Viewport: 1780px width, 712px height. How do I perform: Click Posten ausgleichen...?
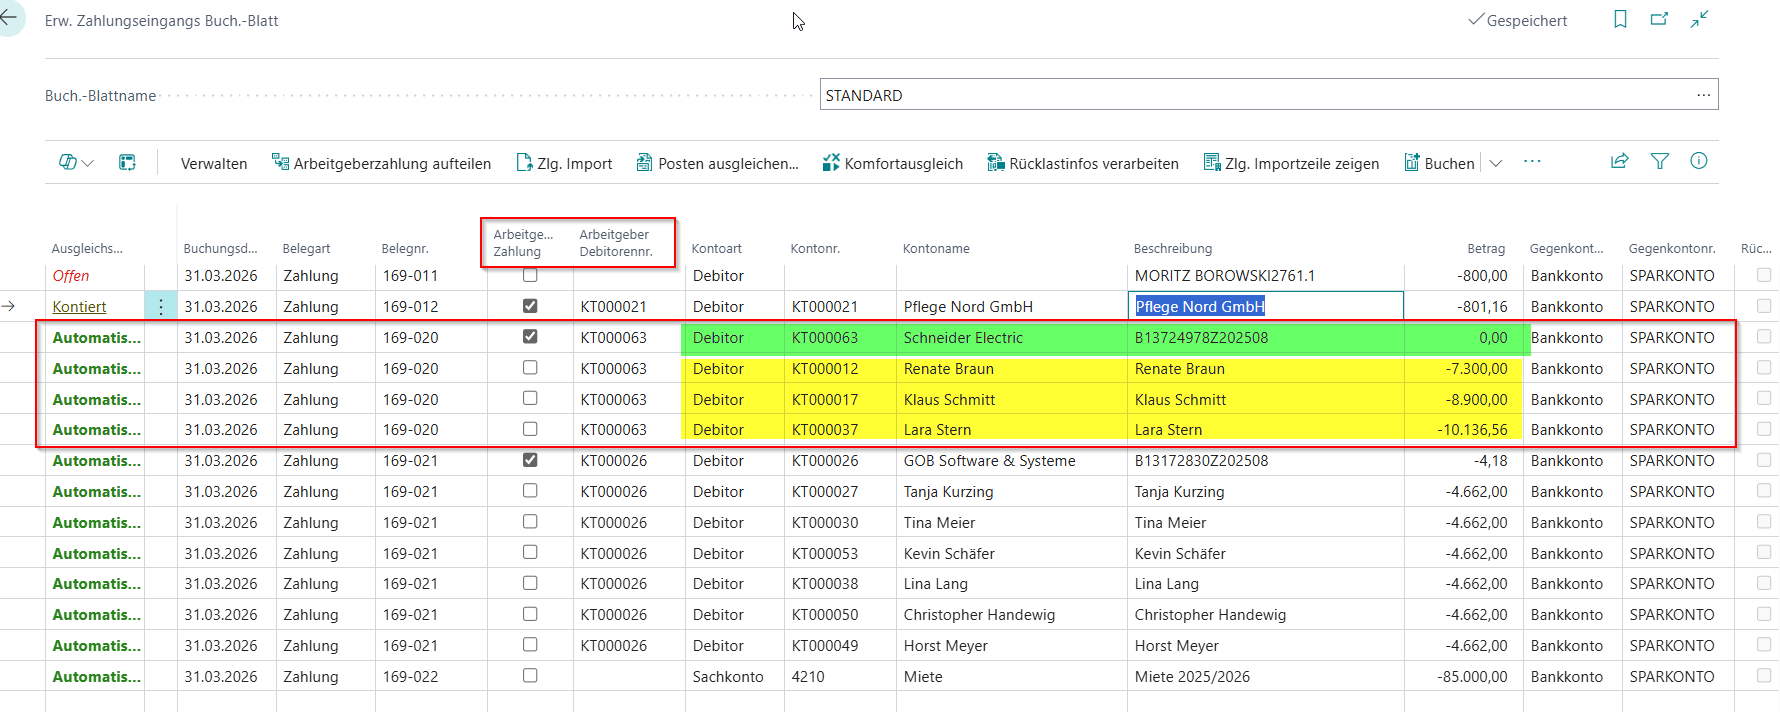click(717, 163)
